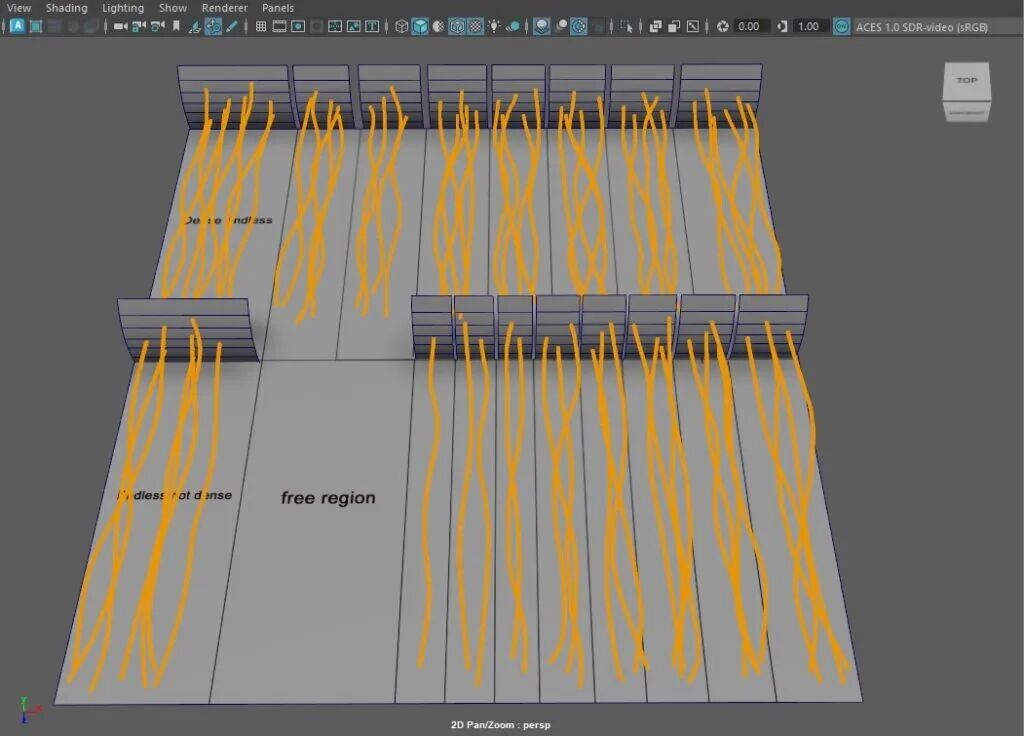The width and height of the screenshot is (1024, 736).
Task: Open the View panel menu
Action: (x=18, y=8)
